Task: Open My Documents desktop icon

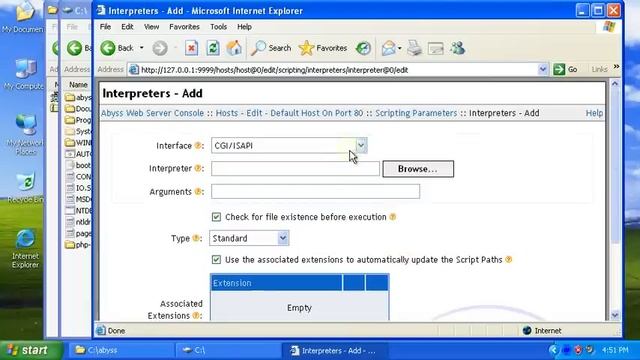Action: [23, 17]
